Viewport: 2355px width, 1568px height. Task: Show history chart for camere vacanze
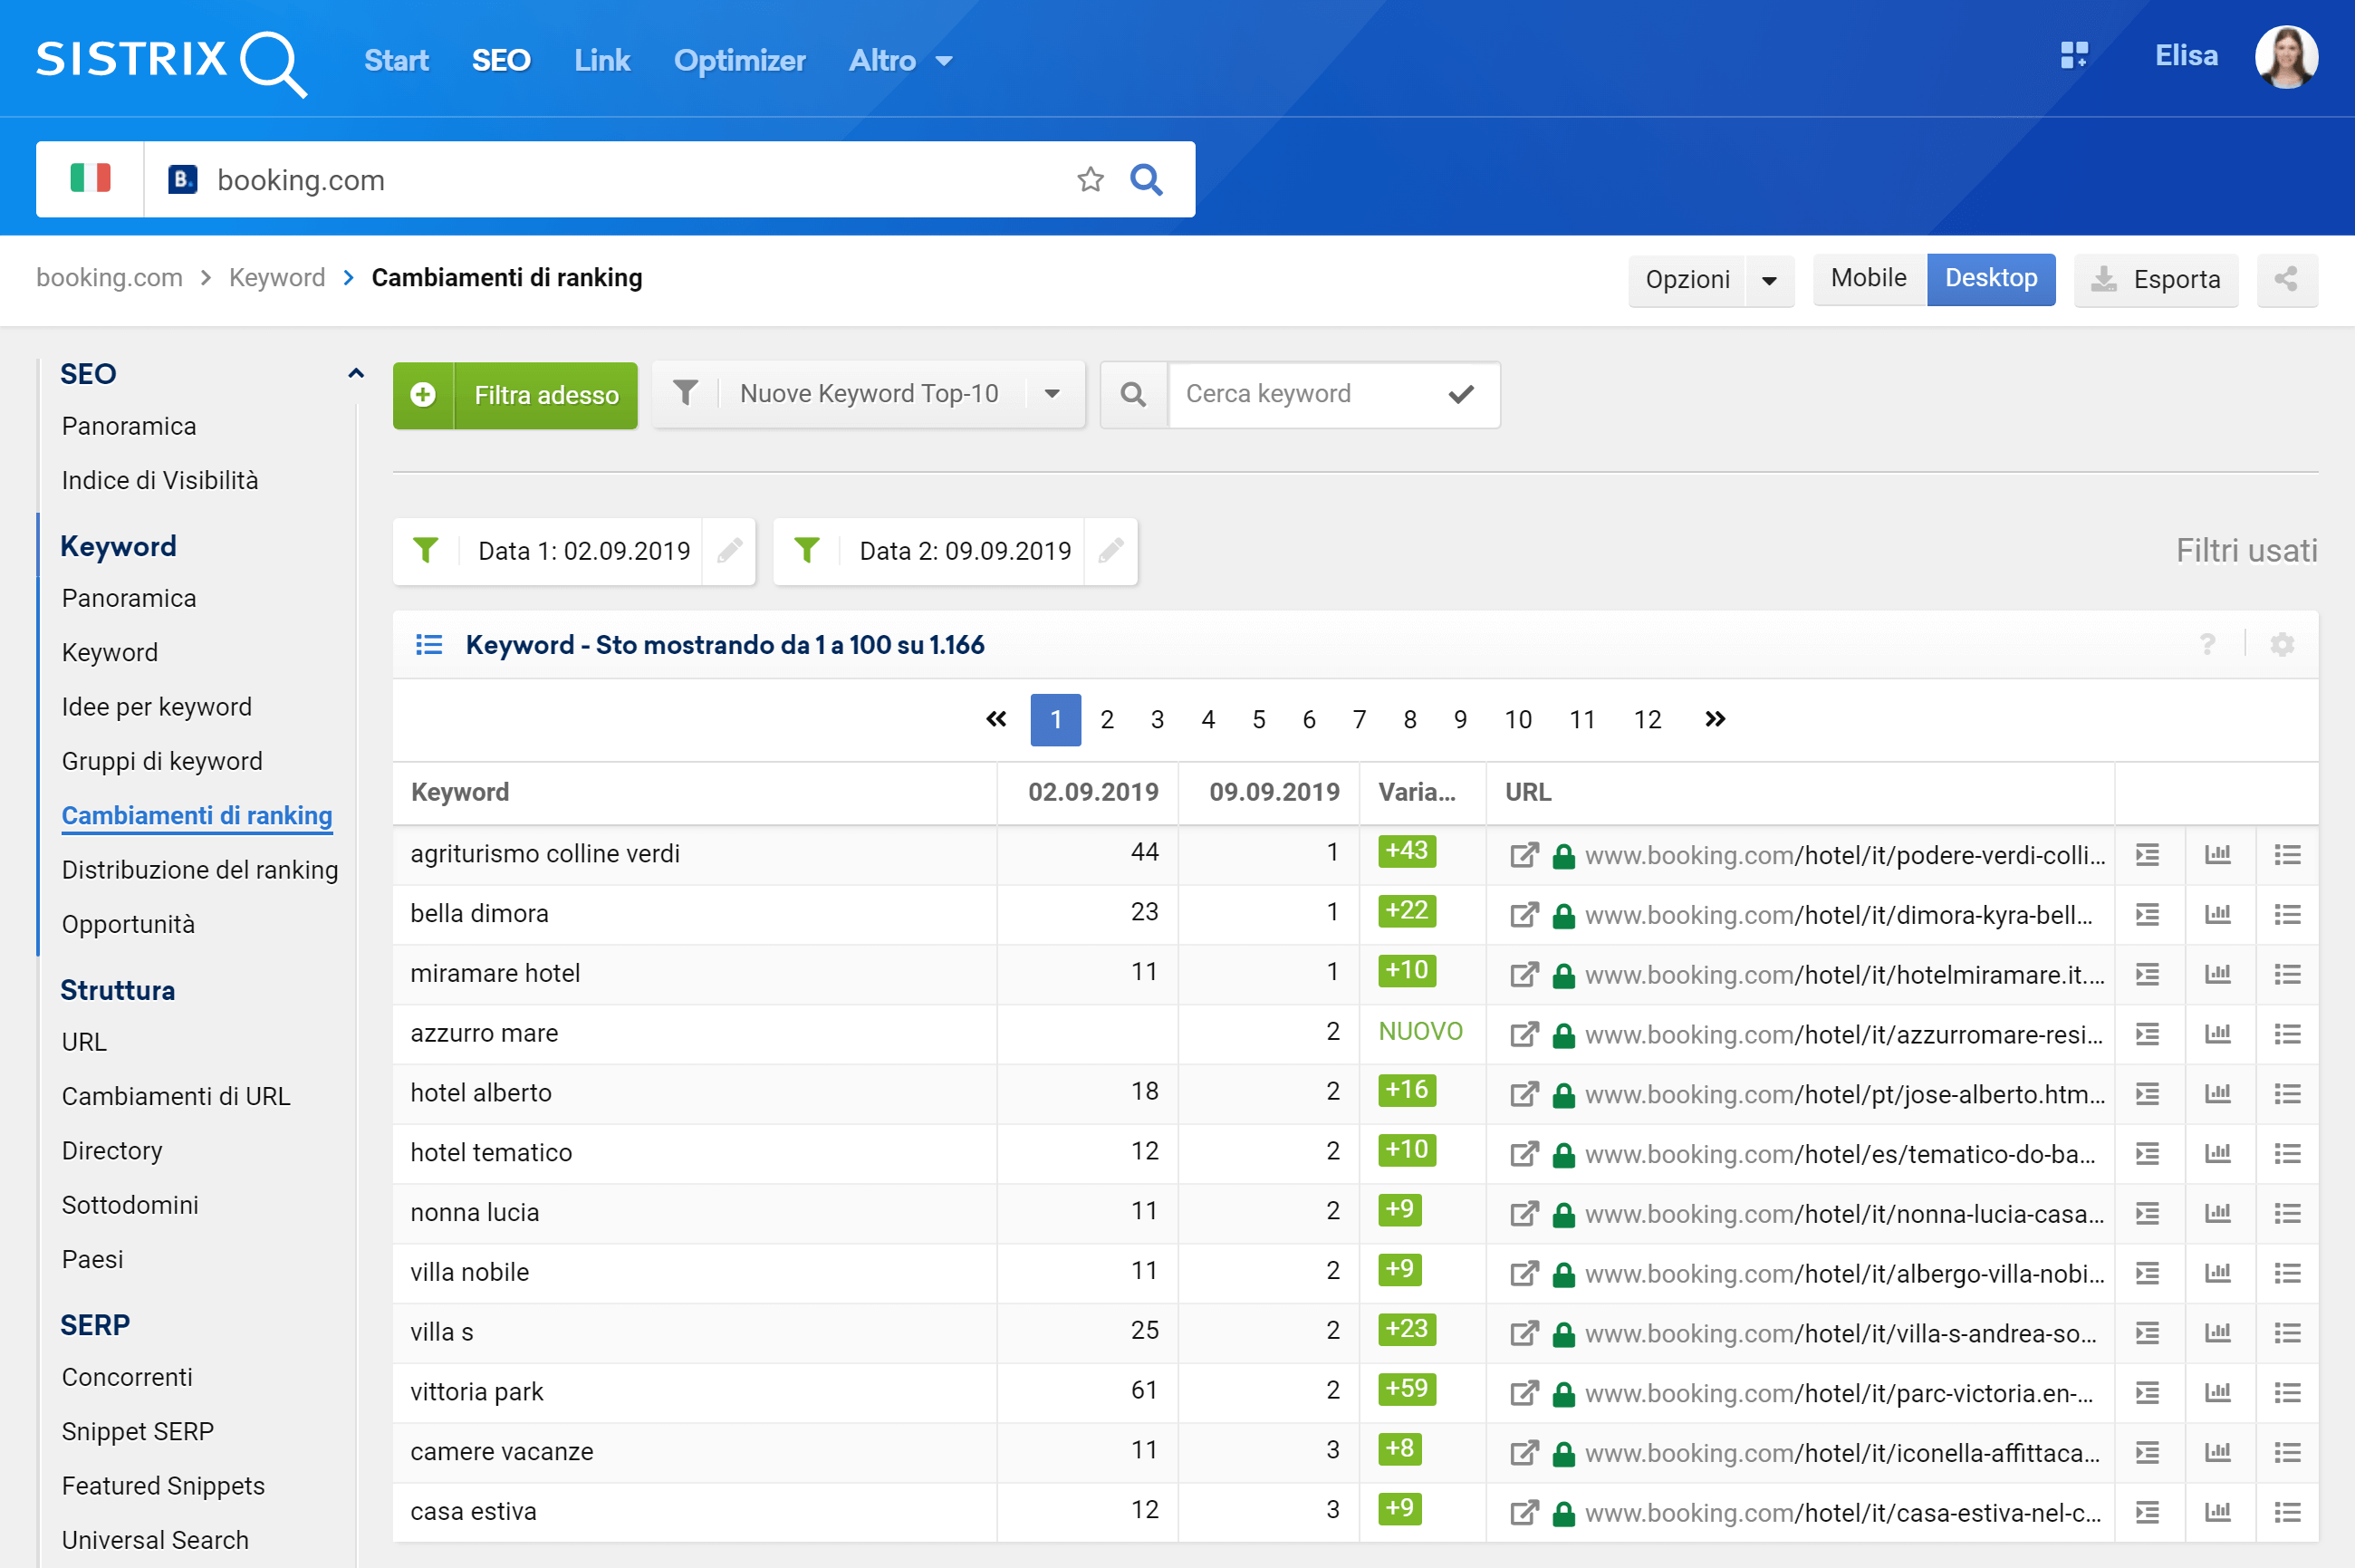(x=2218, y=1452)
